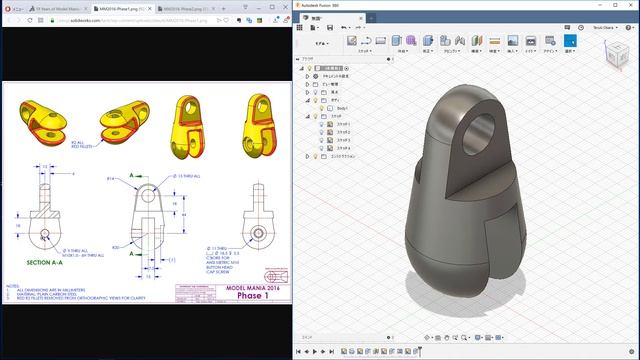Select the Insert image canvas icon
Image resolution: width=640 pixels, height=360 pixels.
pyautogui.click(x=512, y=40)
